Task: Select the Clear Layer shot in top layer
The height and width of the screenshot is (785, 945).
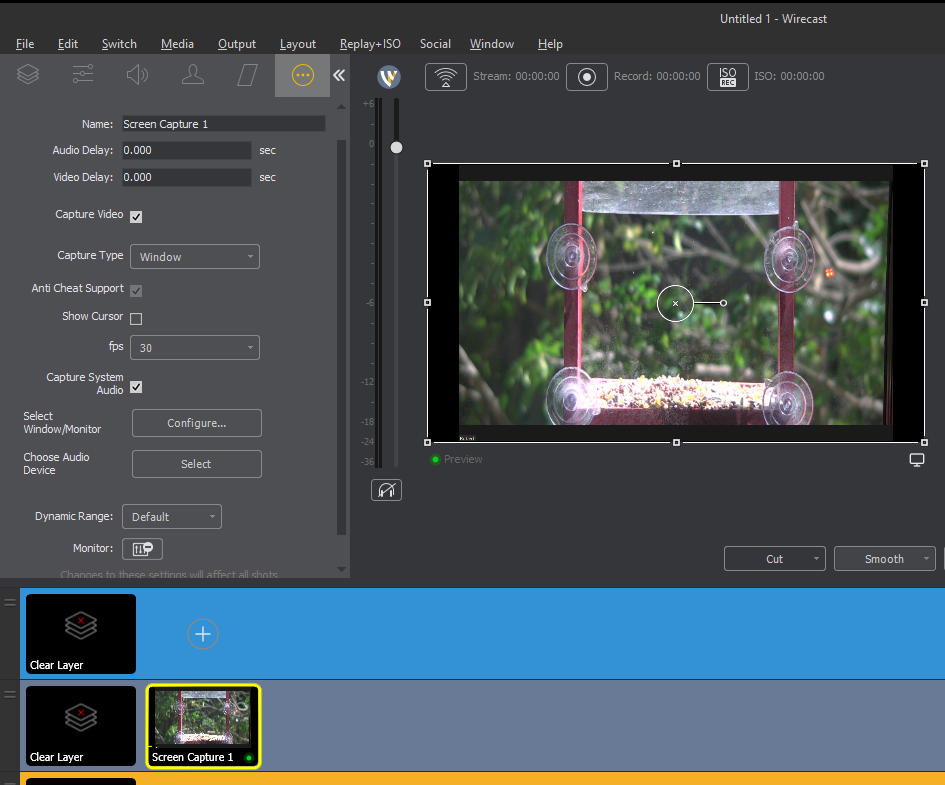Action: [x=81, y=634]
